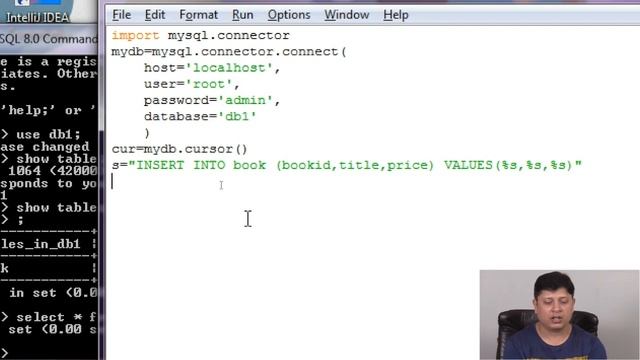Open the Help menu

tap(396, 15)
